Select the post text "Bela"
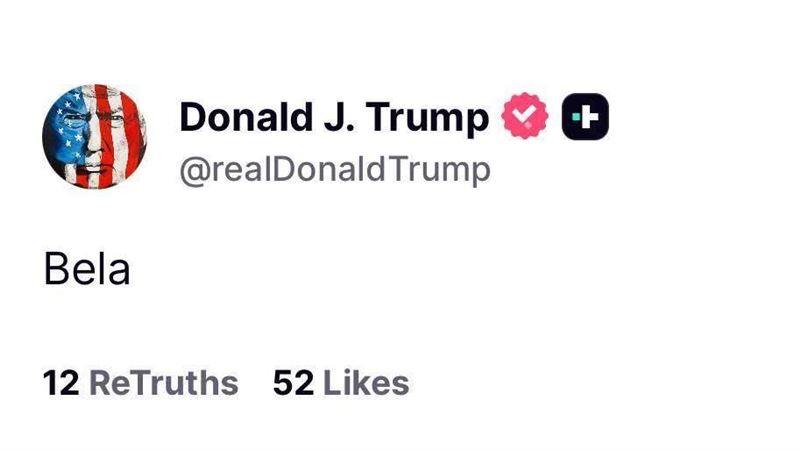The image size is (800, 450). [x=87, y=269]
